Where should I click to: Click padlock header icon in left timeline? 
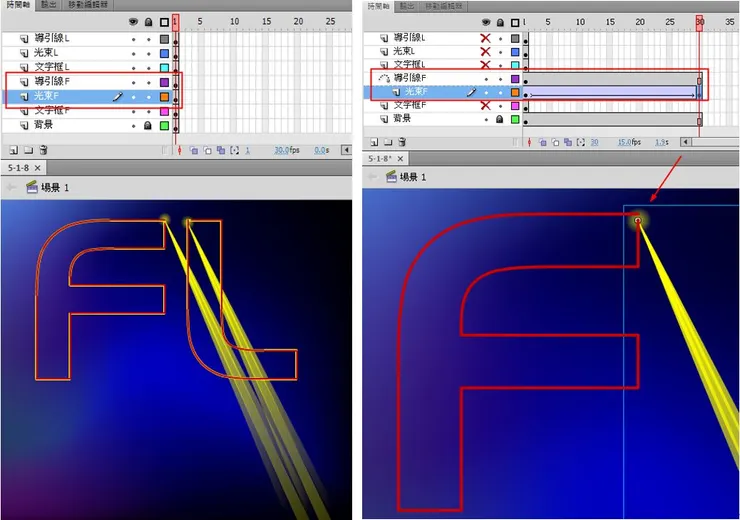(148, 22)
